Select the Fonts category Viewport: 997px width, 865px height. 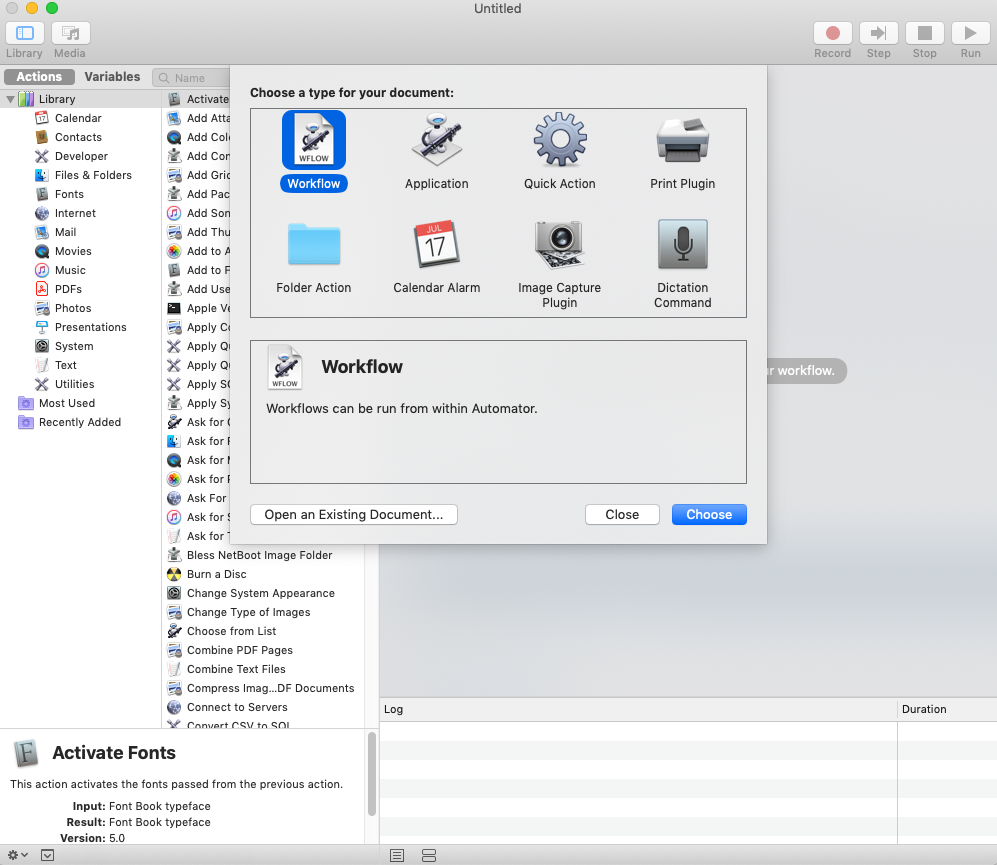point(69,195)
